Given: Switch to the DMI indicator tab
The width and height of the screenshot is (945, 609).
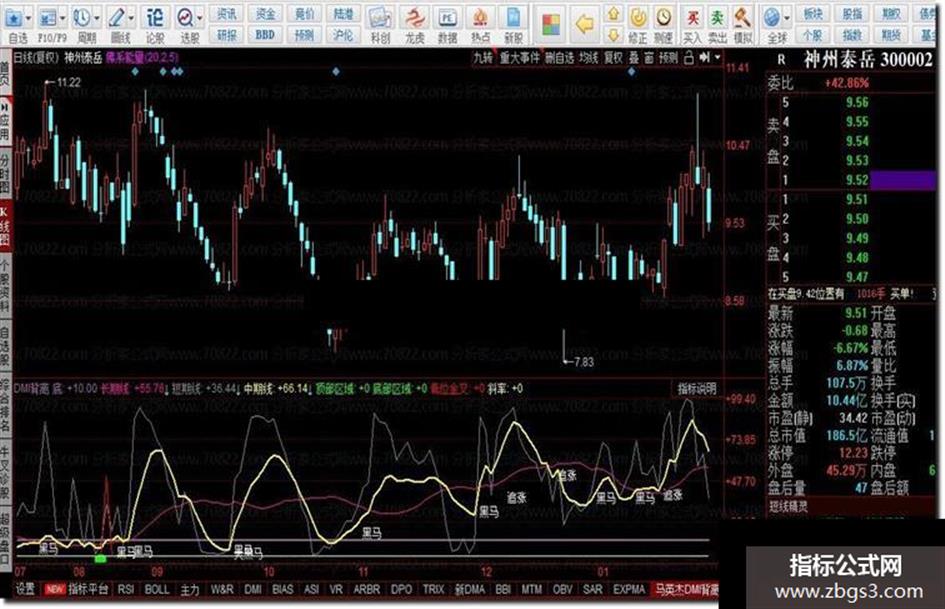Looking at the screenshot, I should coord(253,589).
